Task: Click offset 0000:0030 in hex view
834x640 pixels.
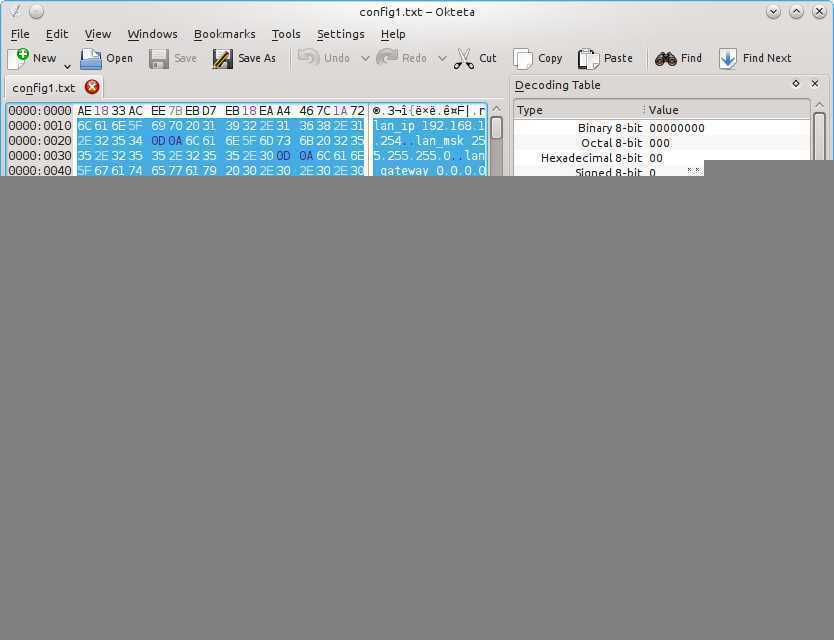Action: [40, 155]
